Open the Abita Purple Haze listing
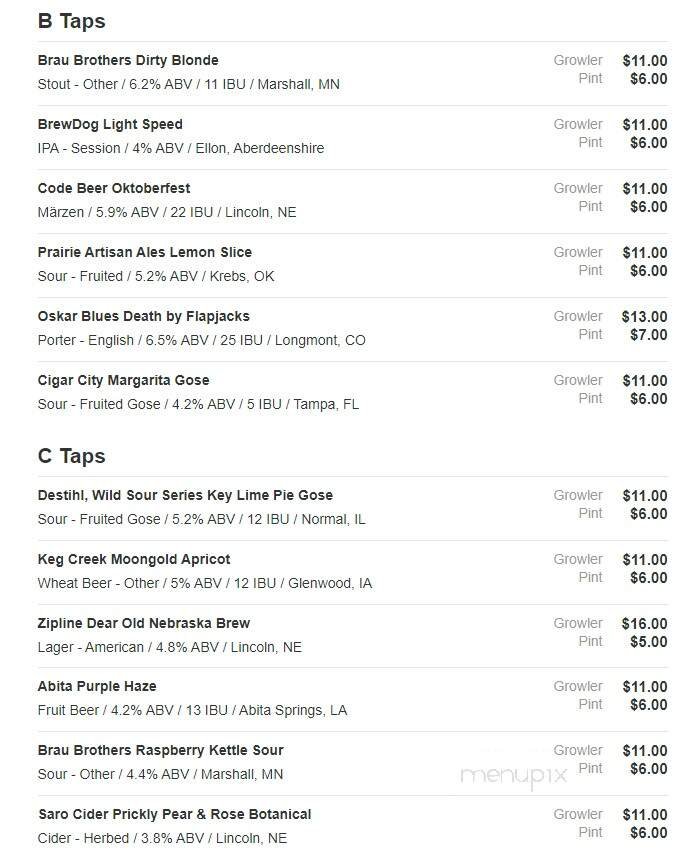The image size is (693, 858). click(x=97, y=687)
